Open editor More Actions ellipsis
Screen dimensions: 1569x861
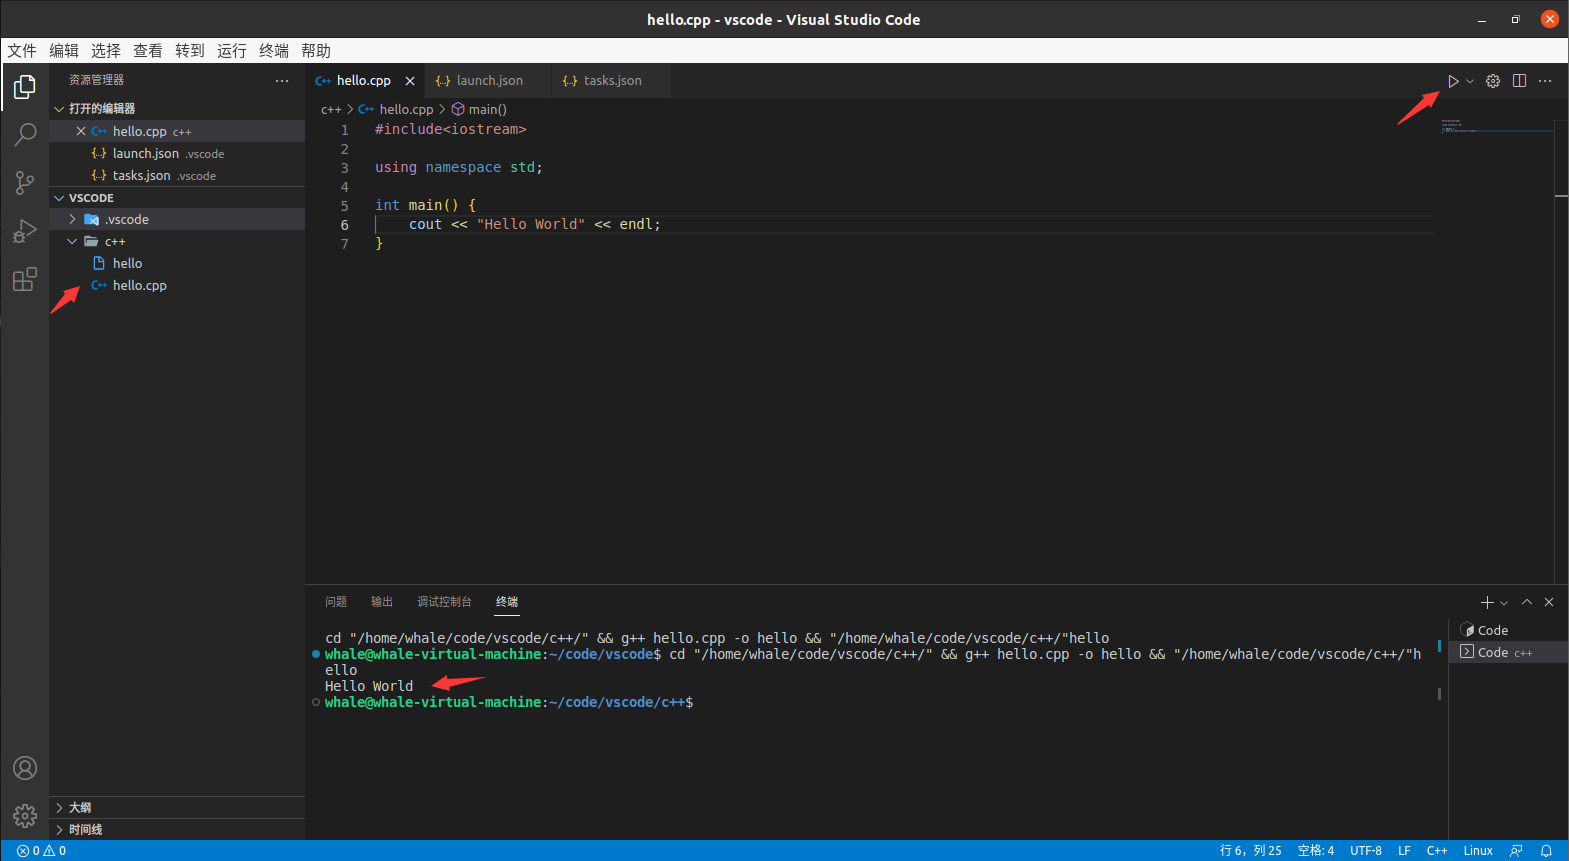[1545, 81]
